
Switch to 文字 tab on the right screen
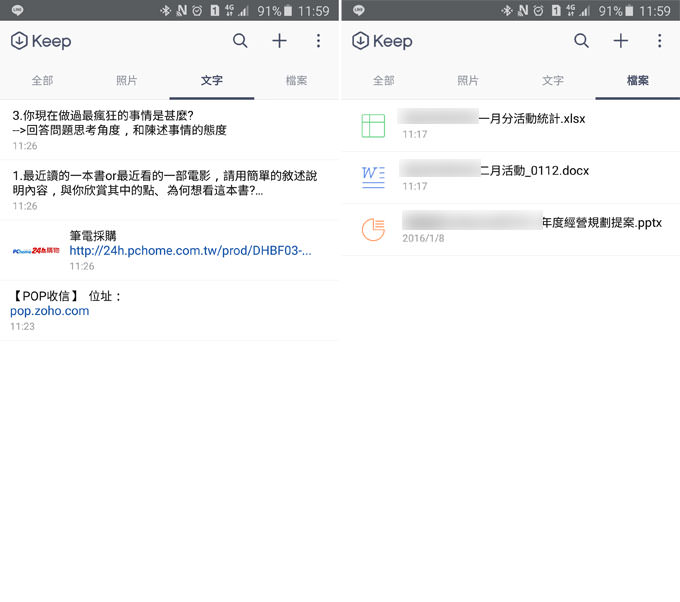click(x=553, y=81)
